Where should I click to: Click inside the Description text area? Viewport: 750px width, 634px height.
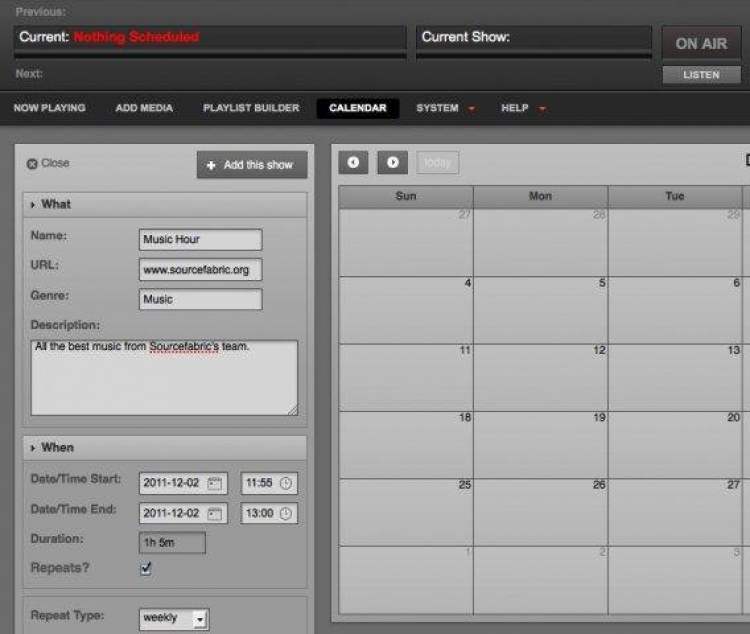(164, 378)
